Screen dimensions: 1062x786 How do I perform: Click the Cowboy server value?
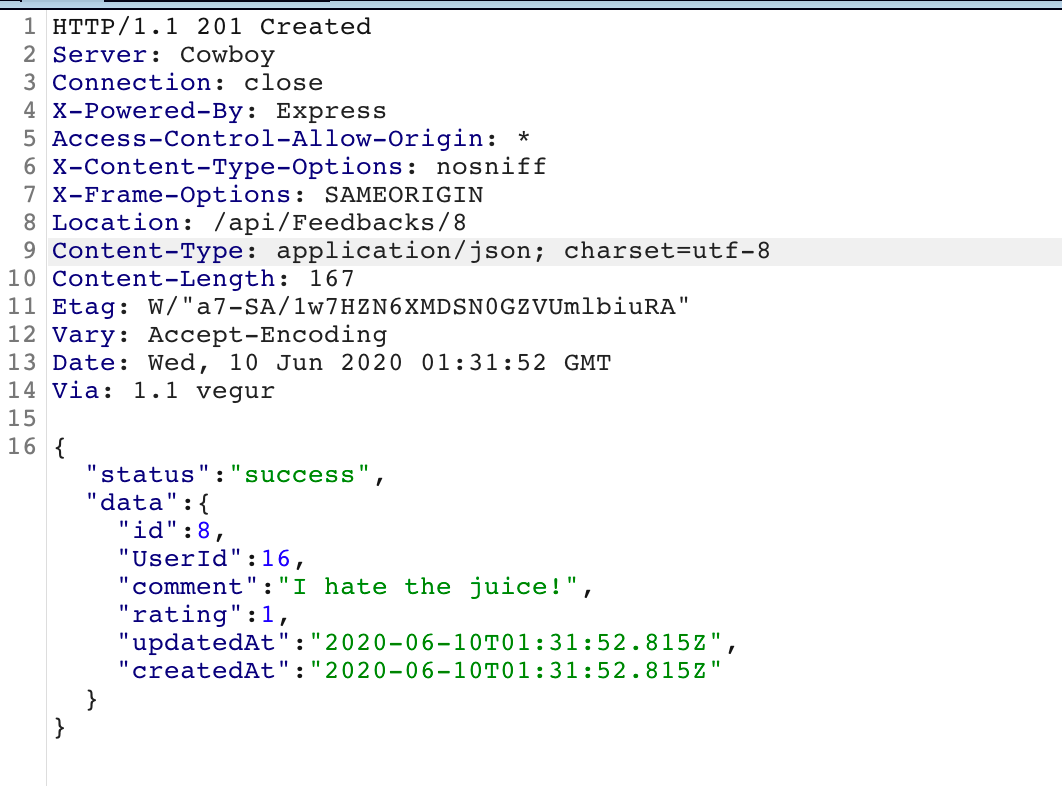(227, 55)
